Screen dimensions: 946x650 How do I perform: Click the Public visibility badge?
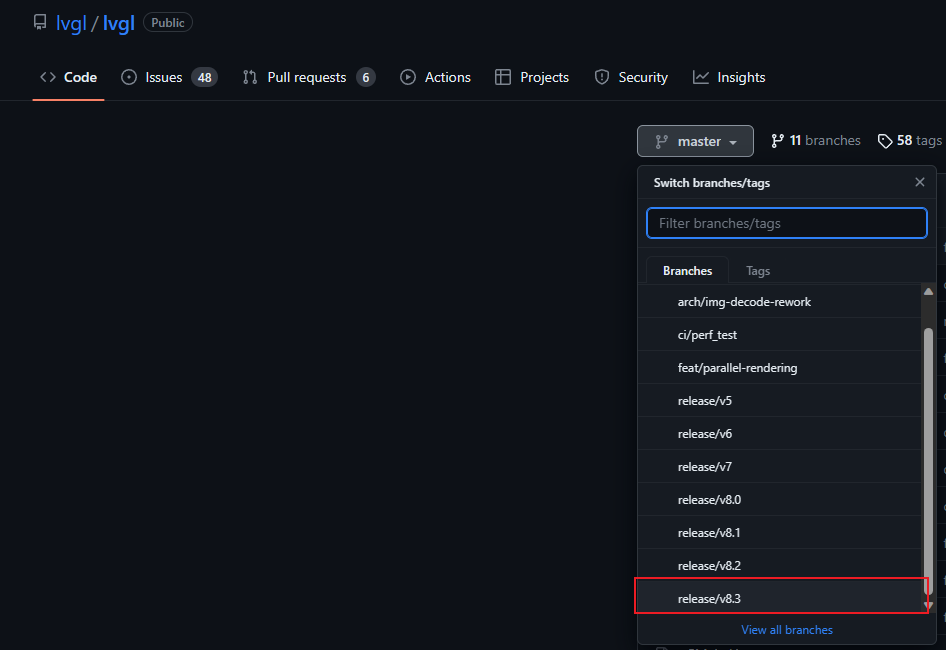tap(168, 22)
